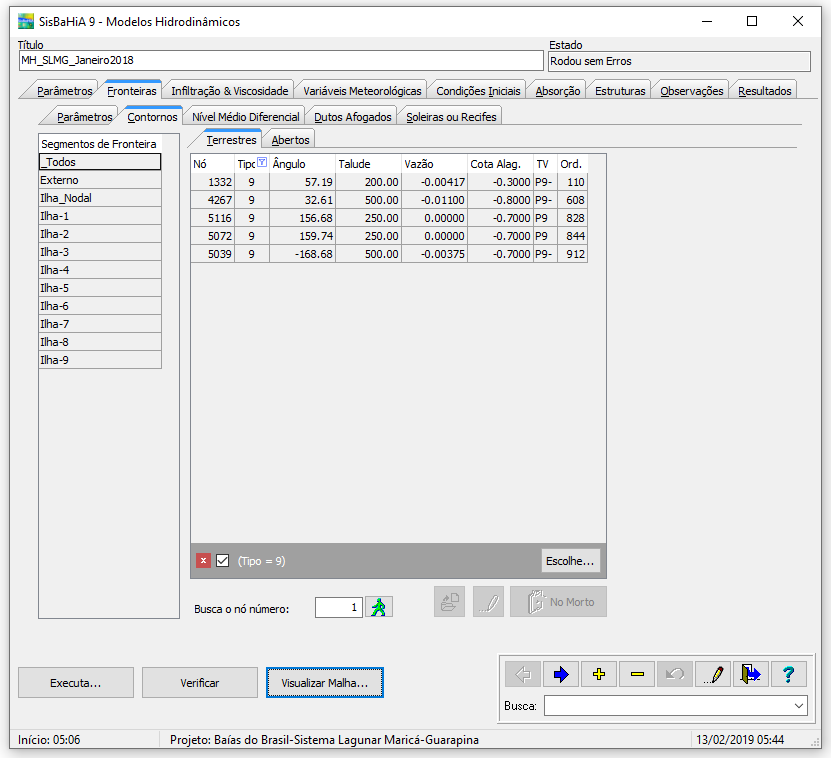Viewport: 831px width, 758px height.
Task: Switch to the Condições Iniciais tab
Action: (478, 91)
